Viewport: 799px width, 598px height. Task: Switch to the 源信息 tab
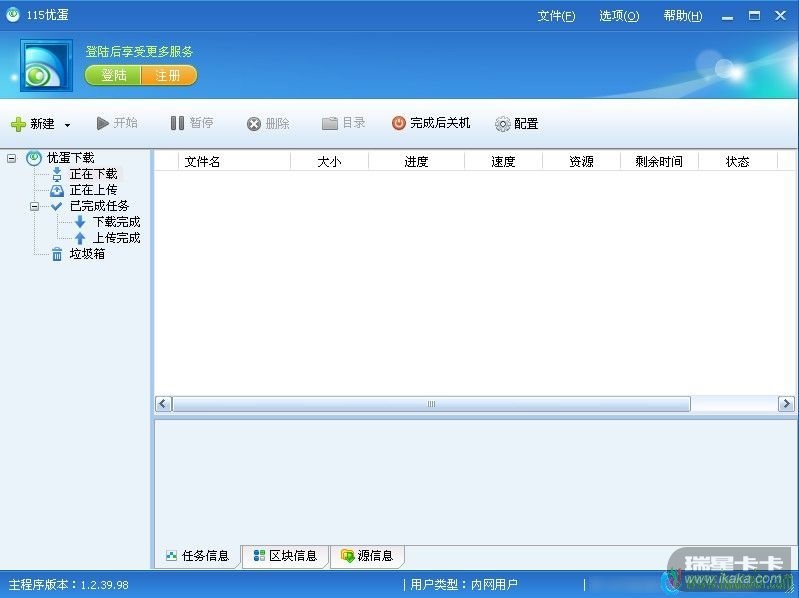click(367, 556)
